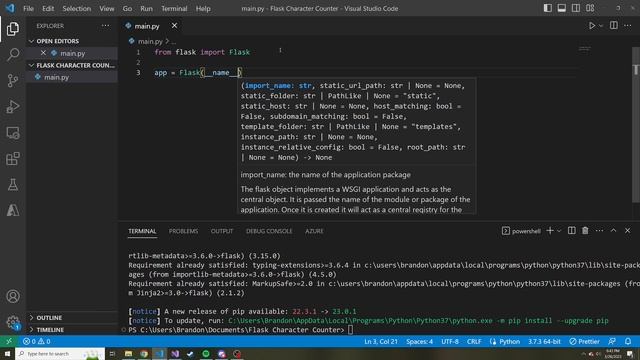
Task: Split the editor to the right
Action: point(613,26)
